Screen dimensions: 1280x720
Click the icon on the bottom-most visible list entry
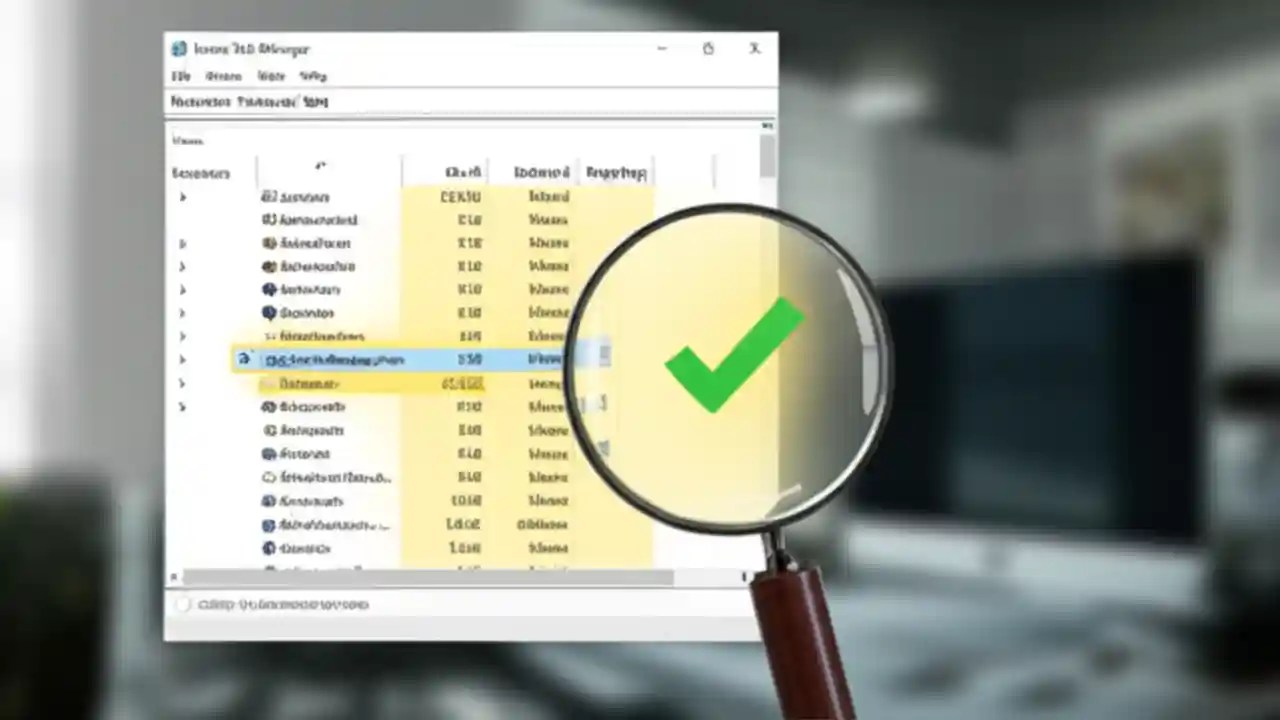point(267,548)
